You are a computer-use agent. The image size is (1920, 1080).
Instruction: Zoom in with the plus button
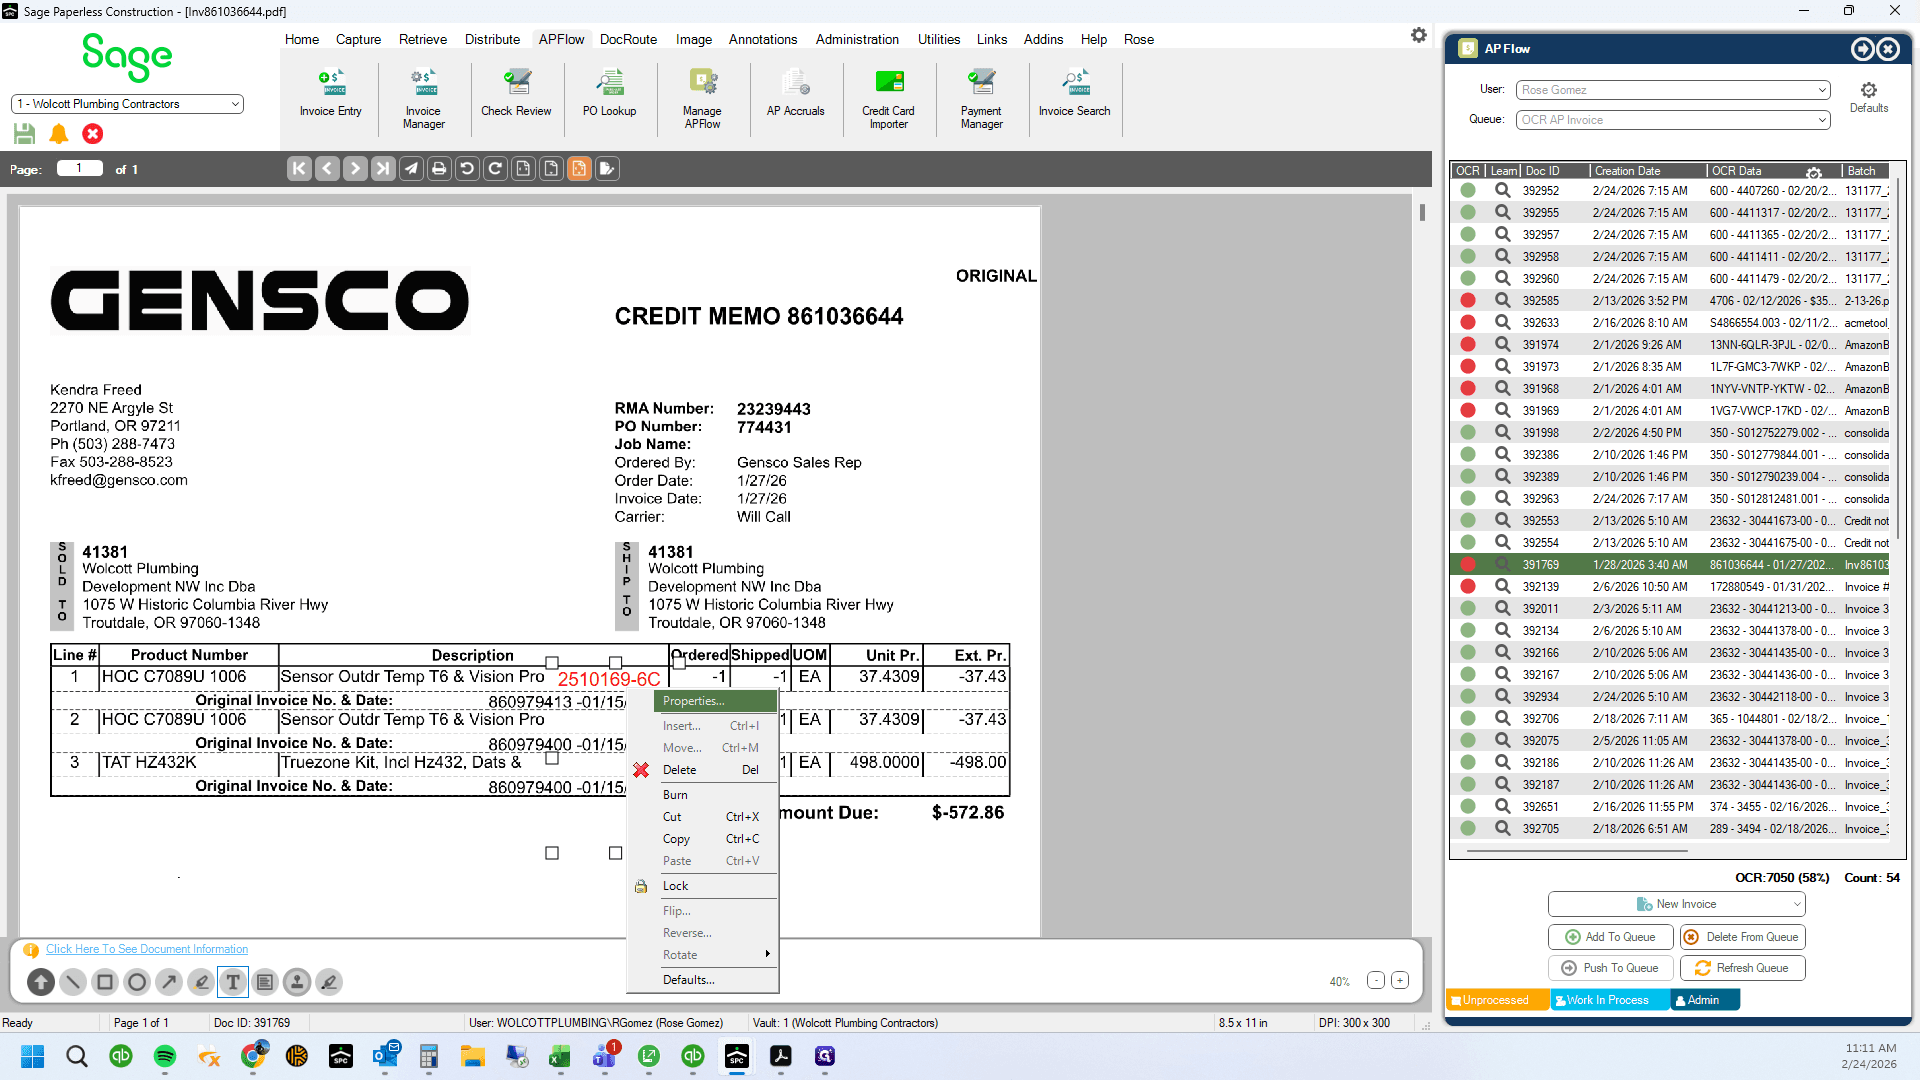click(x=1400, y=981)
